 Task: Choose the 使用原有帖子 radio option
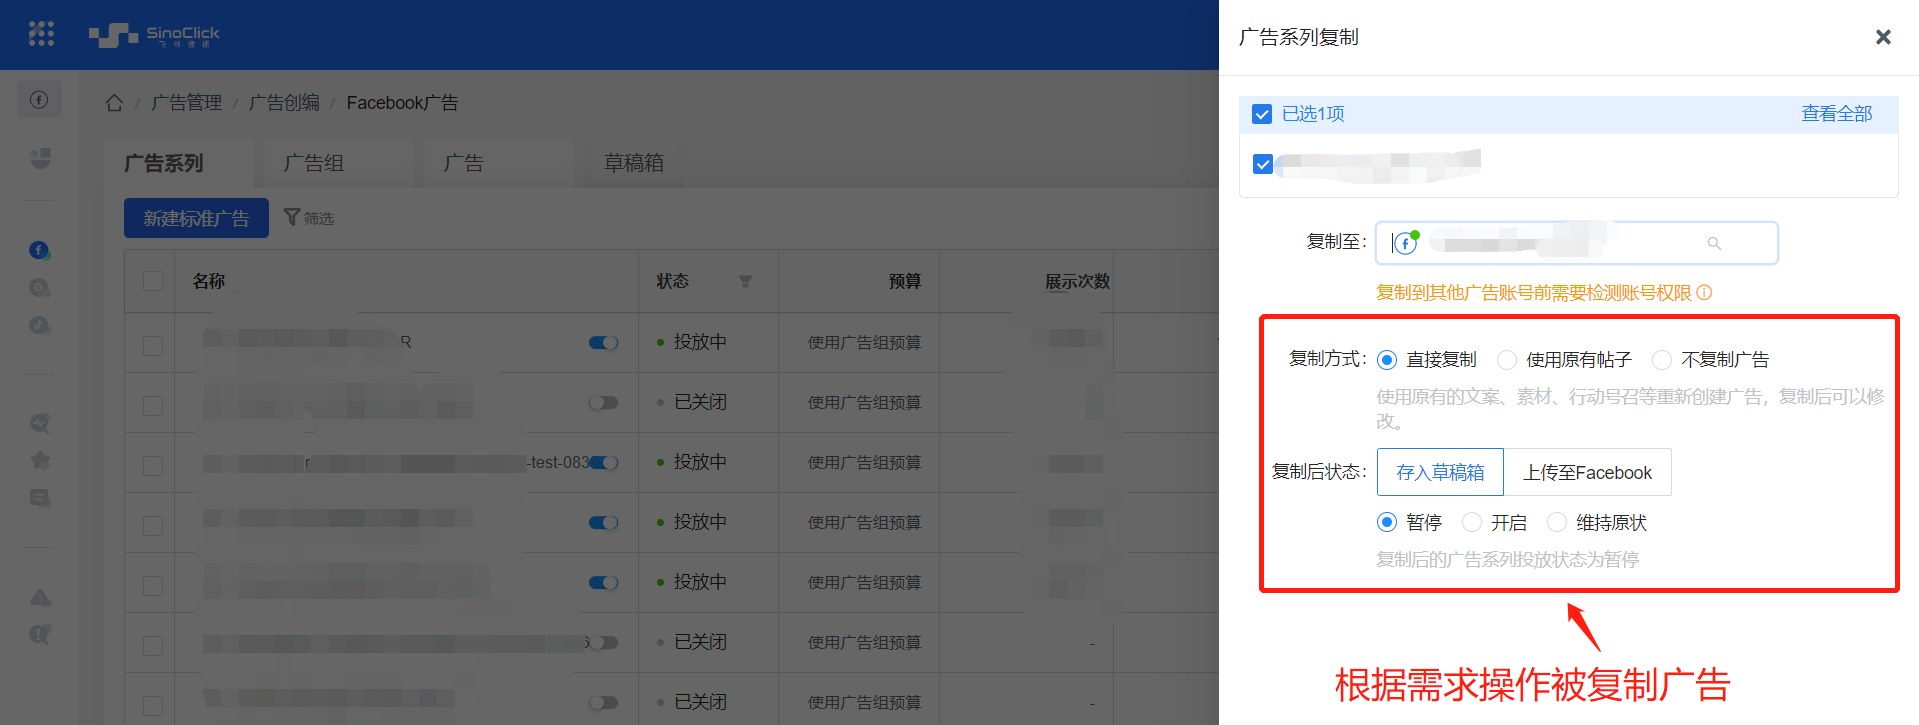coord(1506,360)
